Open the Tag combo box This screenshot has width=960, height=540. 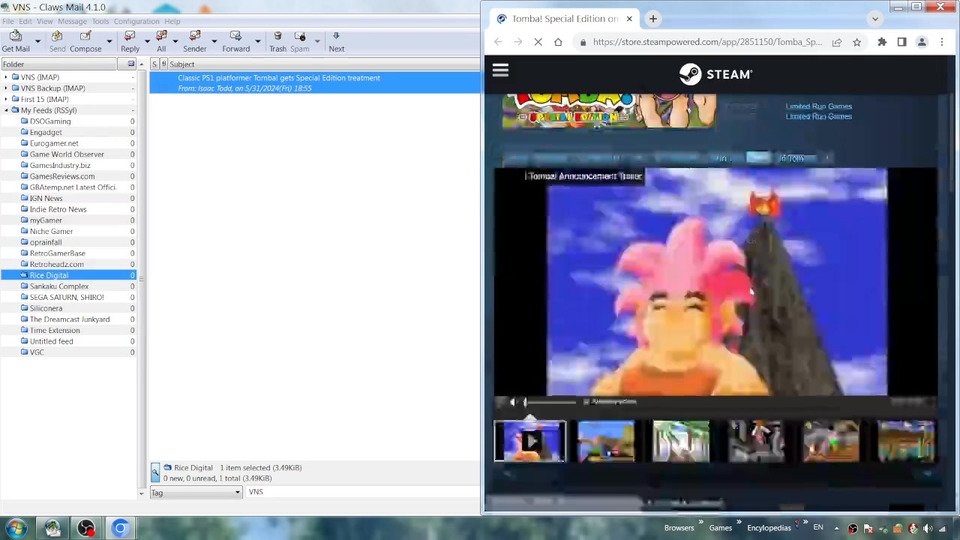point(196,492)
